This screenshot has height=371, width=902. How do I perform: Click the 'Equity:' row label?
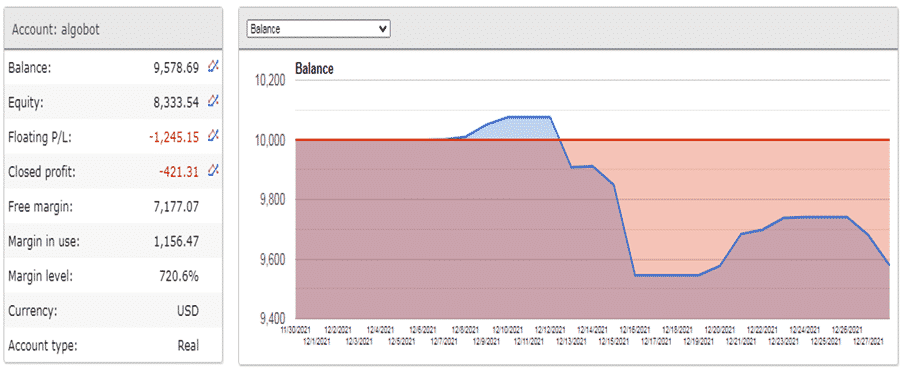click(x=26, y=102)
